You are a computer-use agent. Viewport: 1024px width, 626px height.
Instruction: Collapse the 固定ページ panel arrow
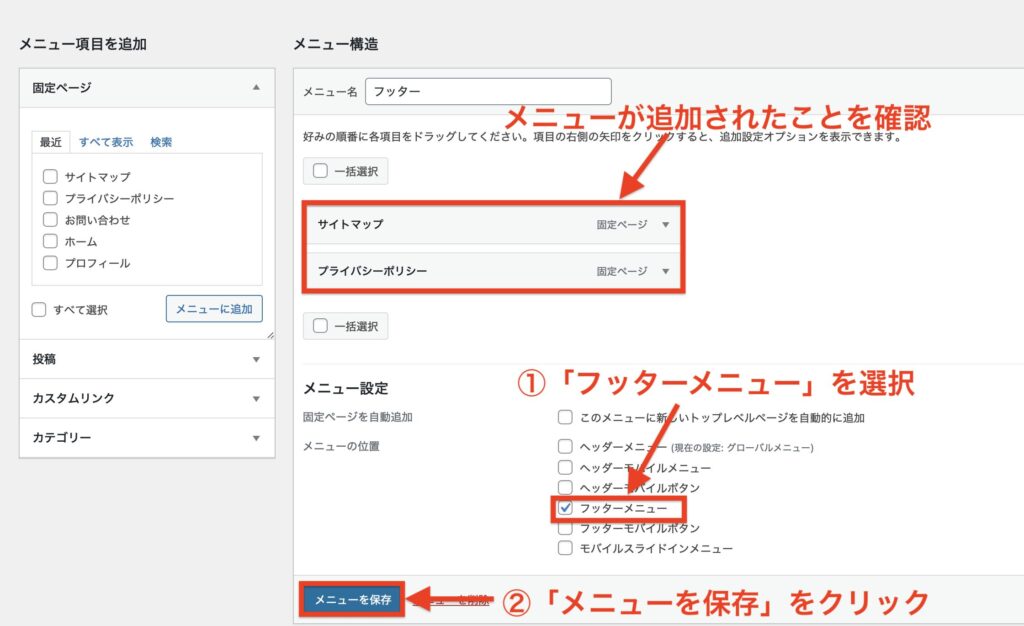coord(256,88)
